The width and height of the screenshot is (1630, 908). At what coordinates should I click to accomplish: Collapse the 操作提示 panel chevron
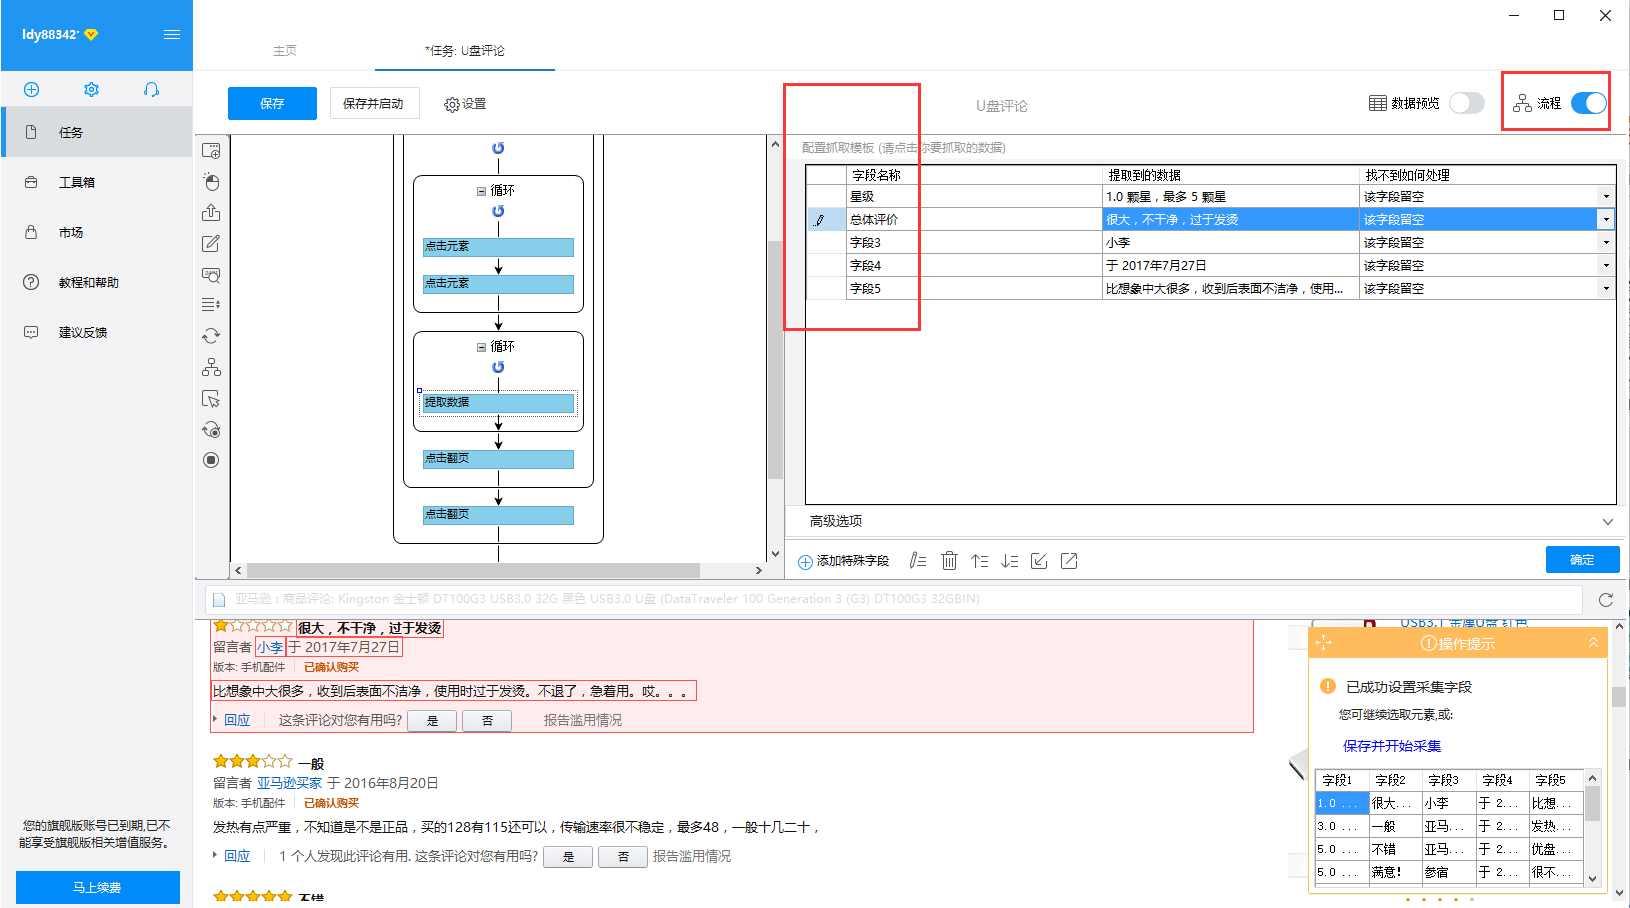pos(1593,643)
